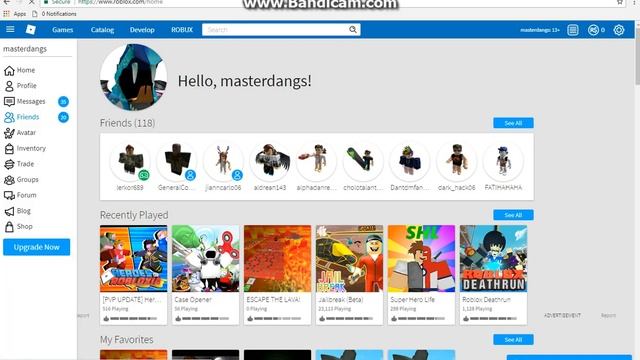Click See All for Friends
640x360 pixels.
click(513, 123)
